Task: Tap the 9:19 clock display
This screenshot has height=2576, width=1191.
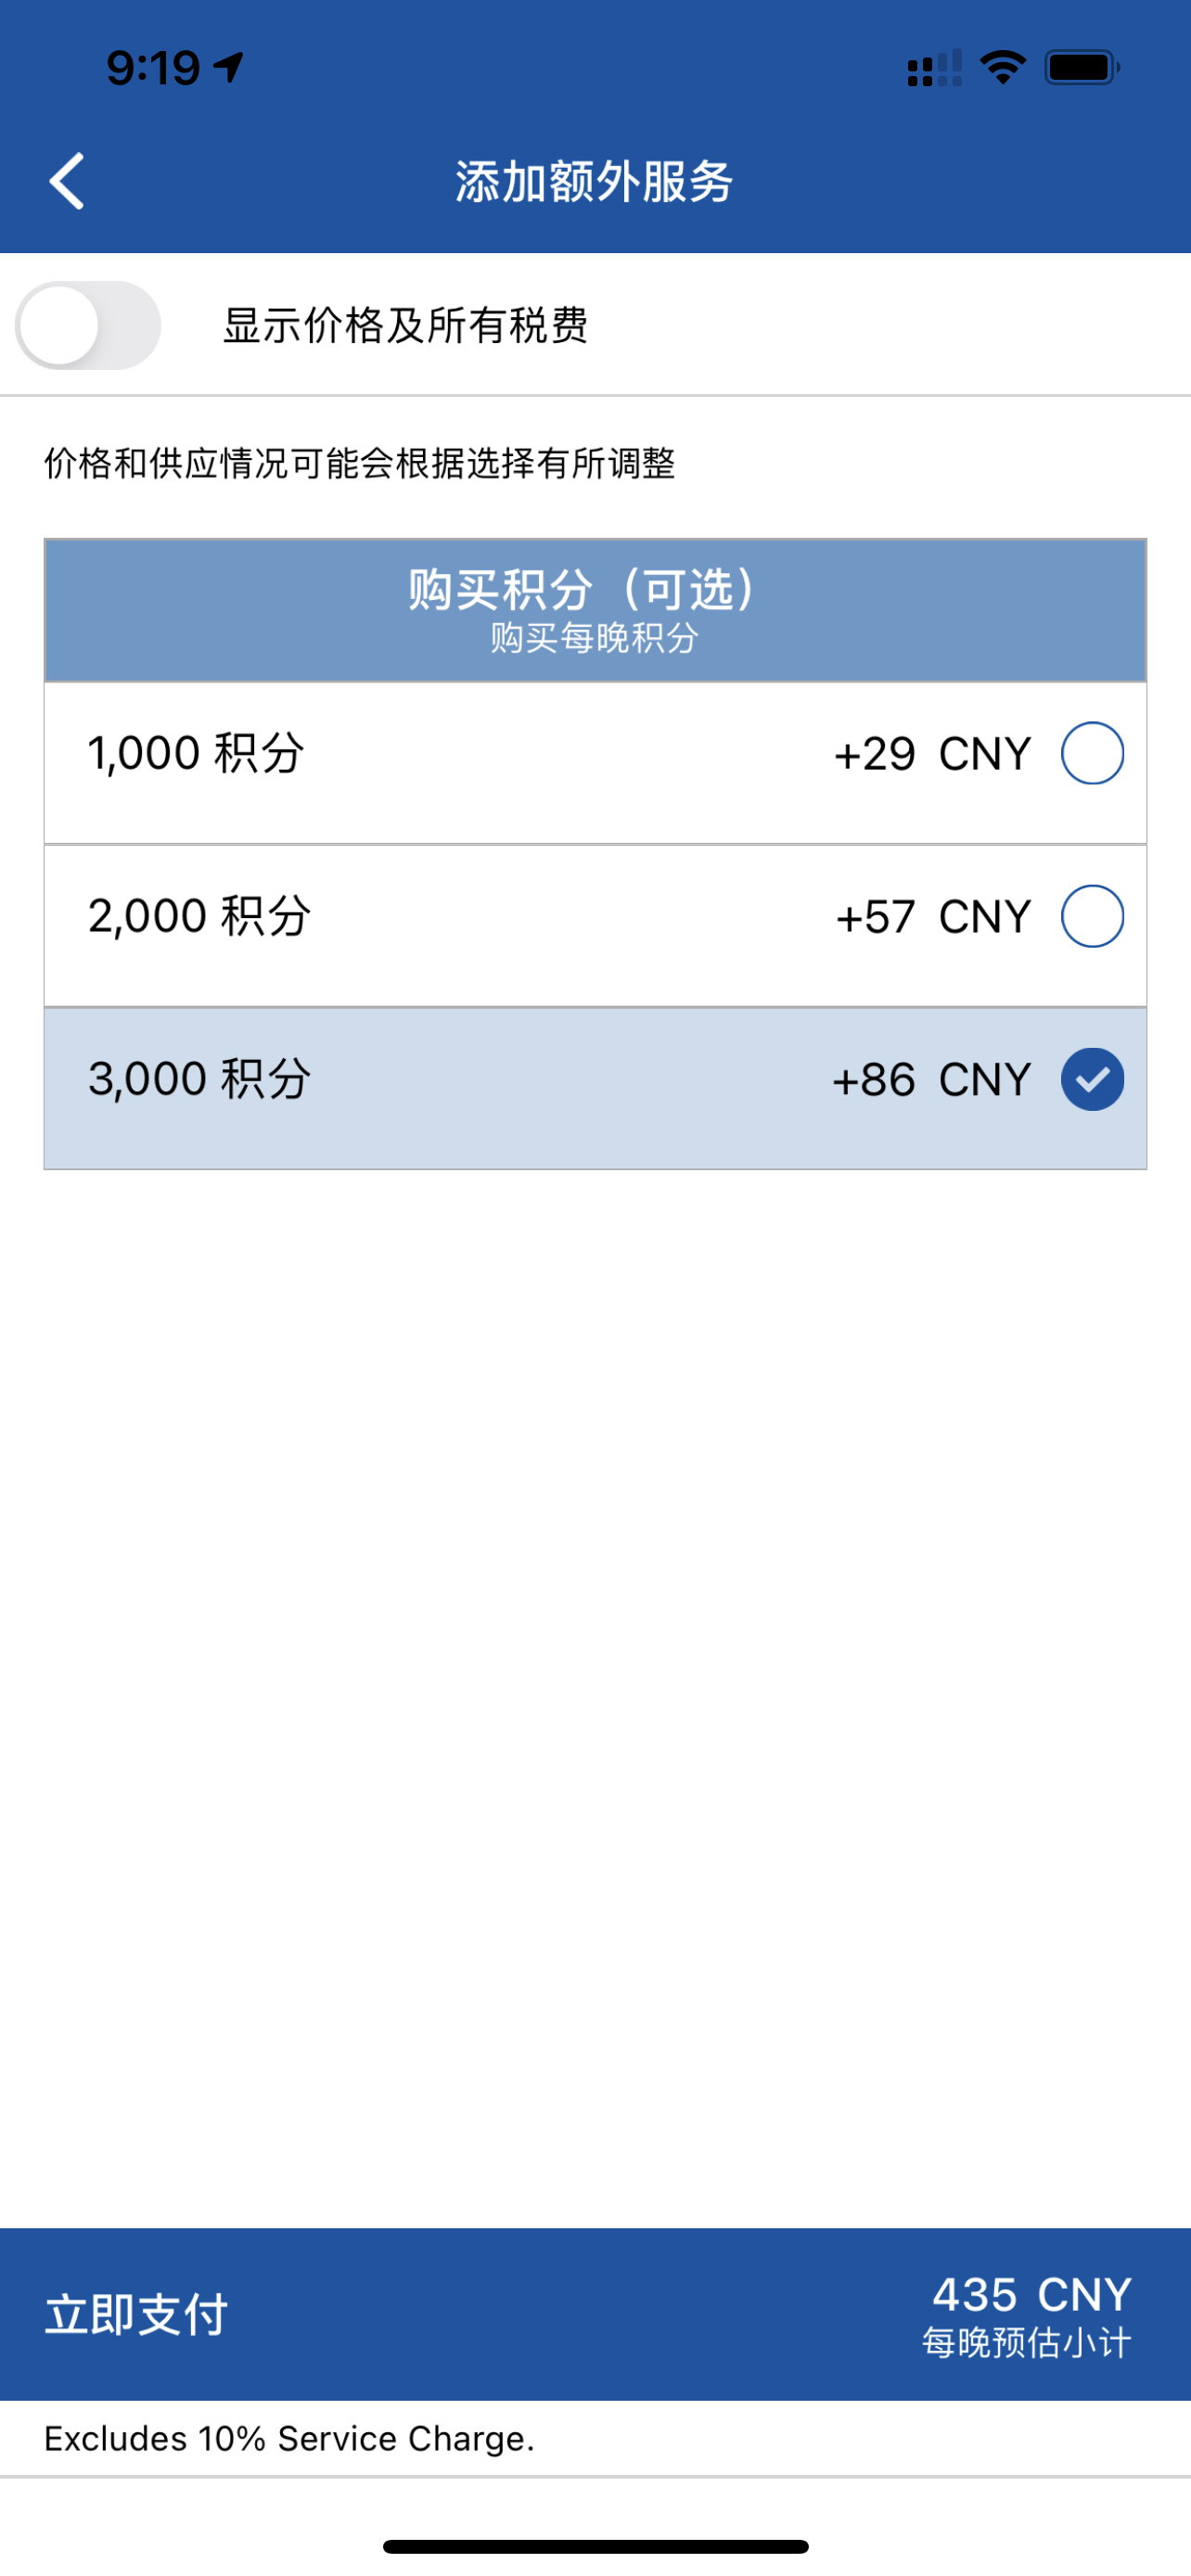Action: coord(153,67)
